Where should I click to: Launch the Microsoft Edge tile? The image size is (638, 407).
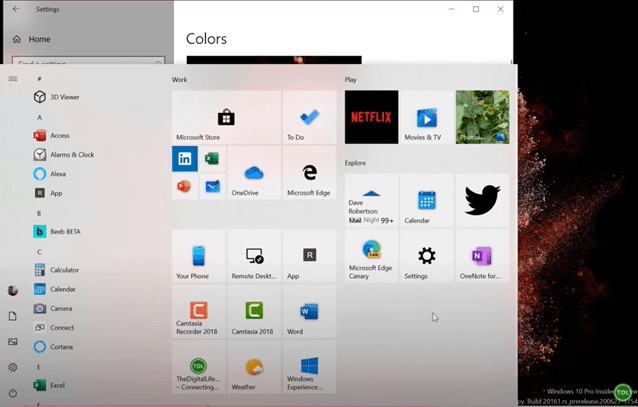309,173
